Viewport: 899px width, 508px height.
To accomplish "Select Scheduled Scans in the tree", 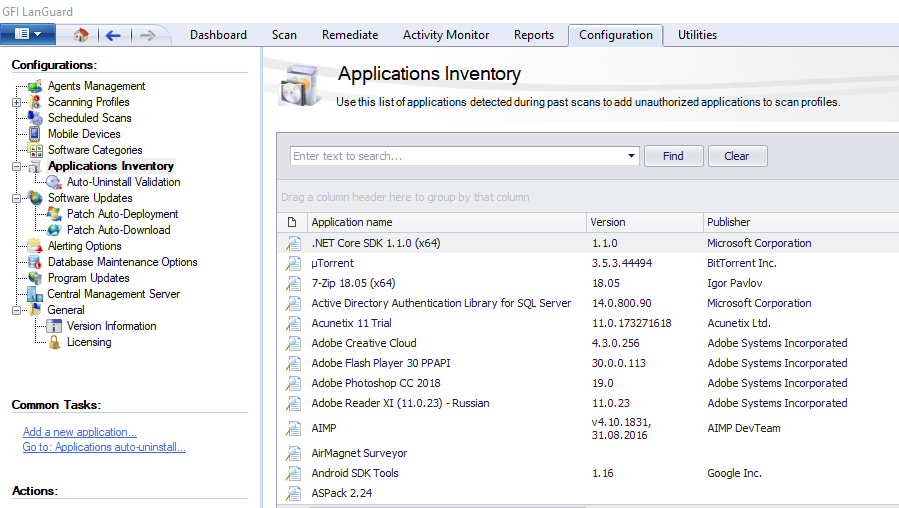I will 89,118.
